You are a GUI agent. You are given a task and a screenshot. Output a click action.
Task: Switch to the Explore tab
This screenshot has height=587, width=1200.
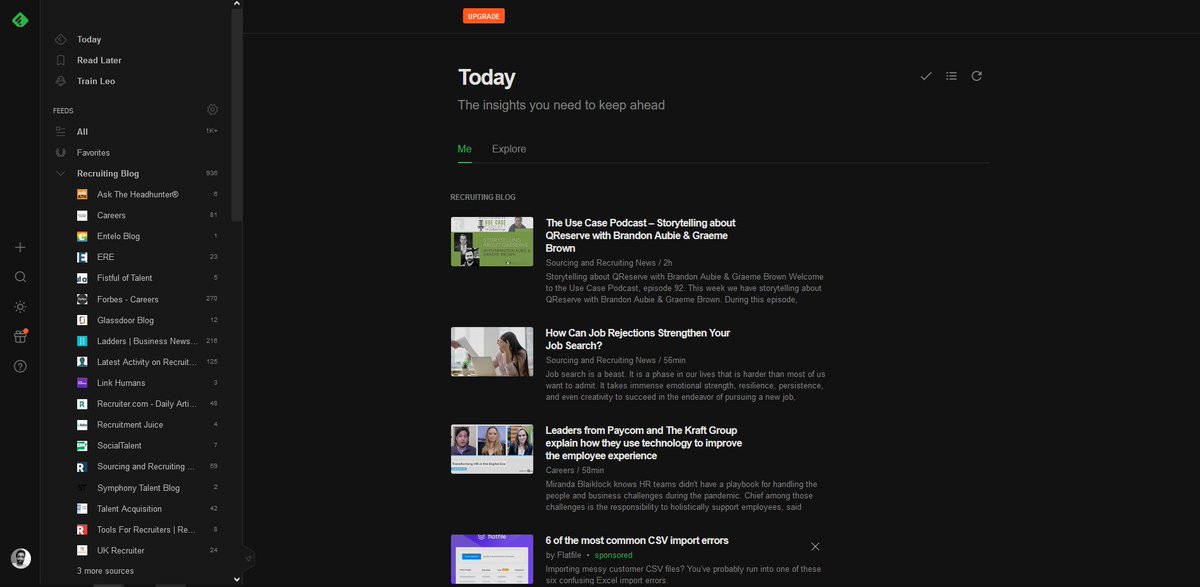(509, 149)
